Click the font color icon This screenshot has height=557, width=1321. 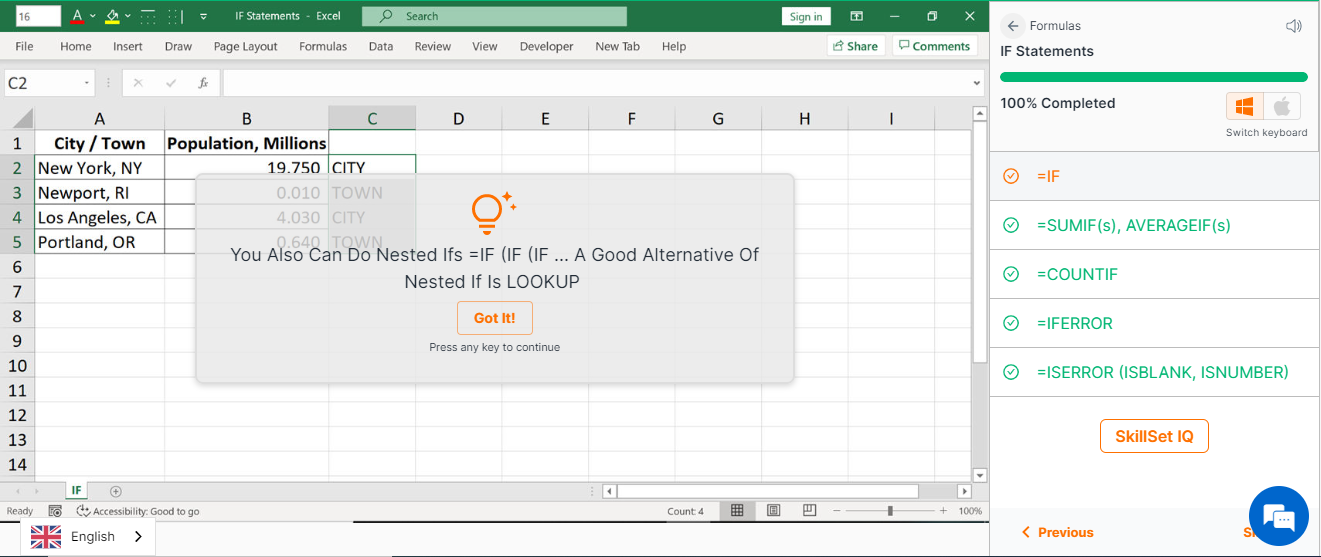pos(78,16)
